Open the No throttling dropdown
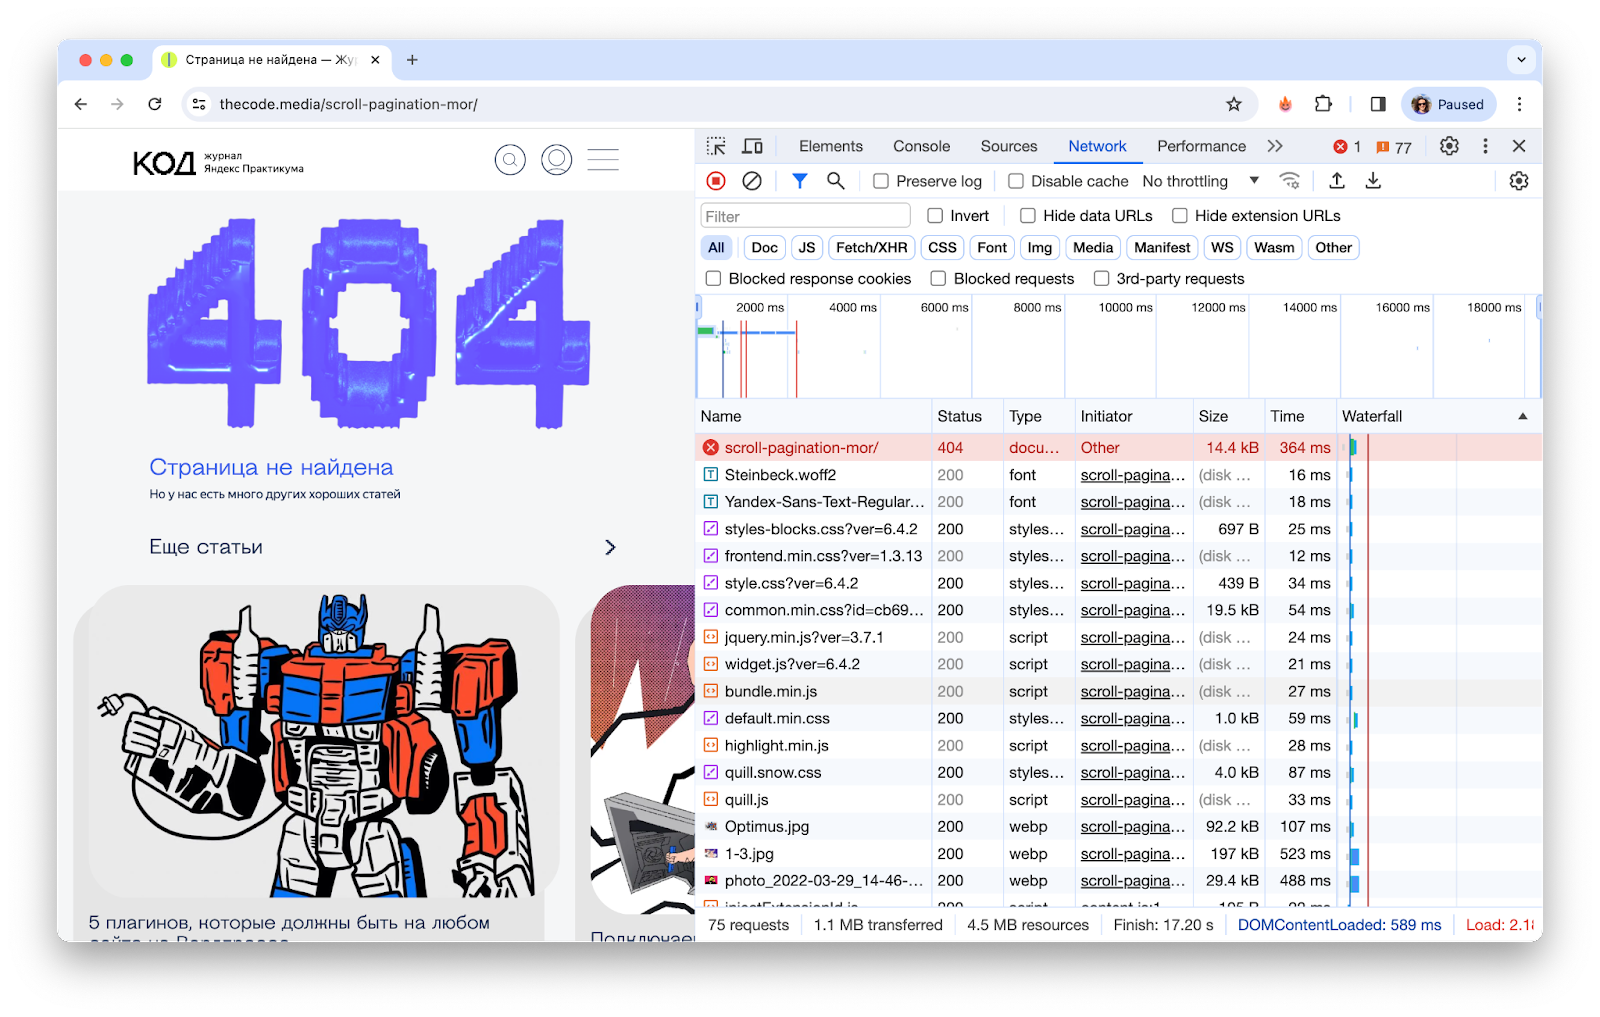Image resolution: width=1600 pixels, height=1017 pixels. click(1200, 181)
